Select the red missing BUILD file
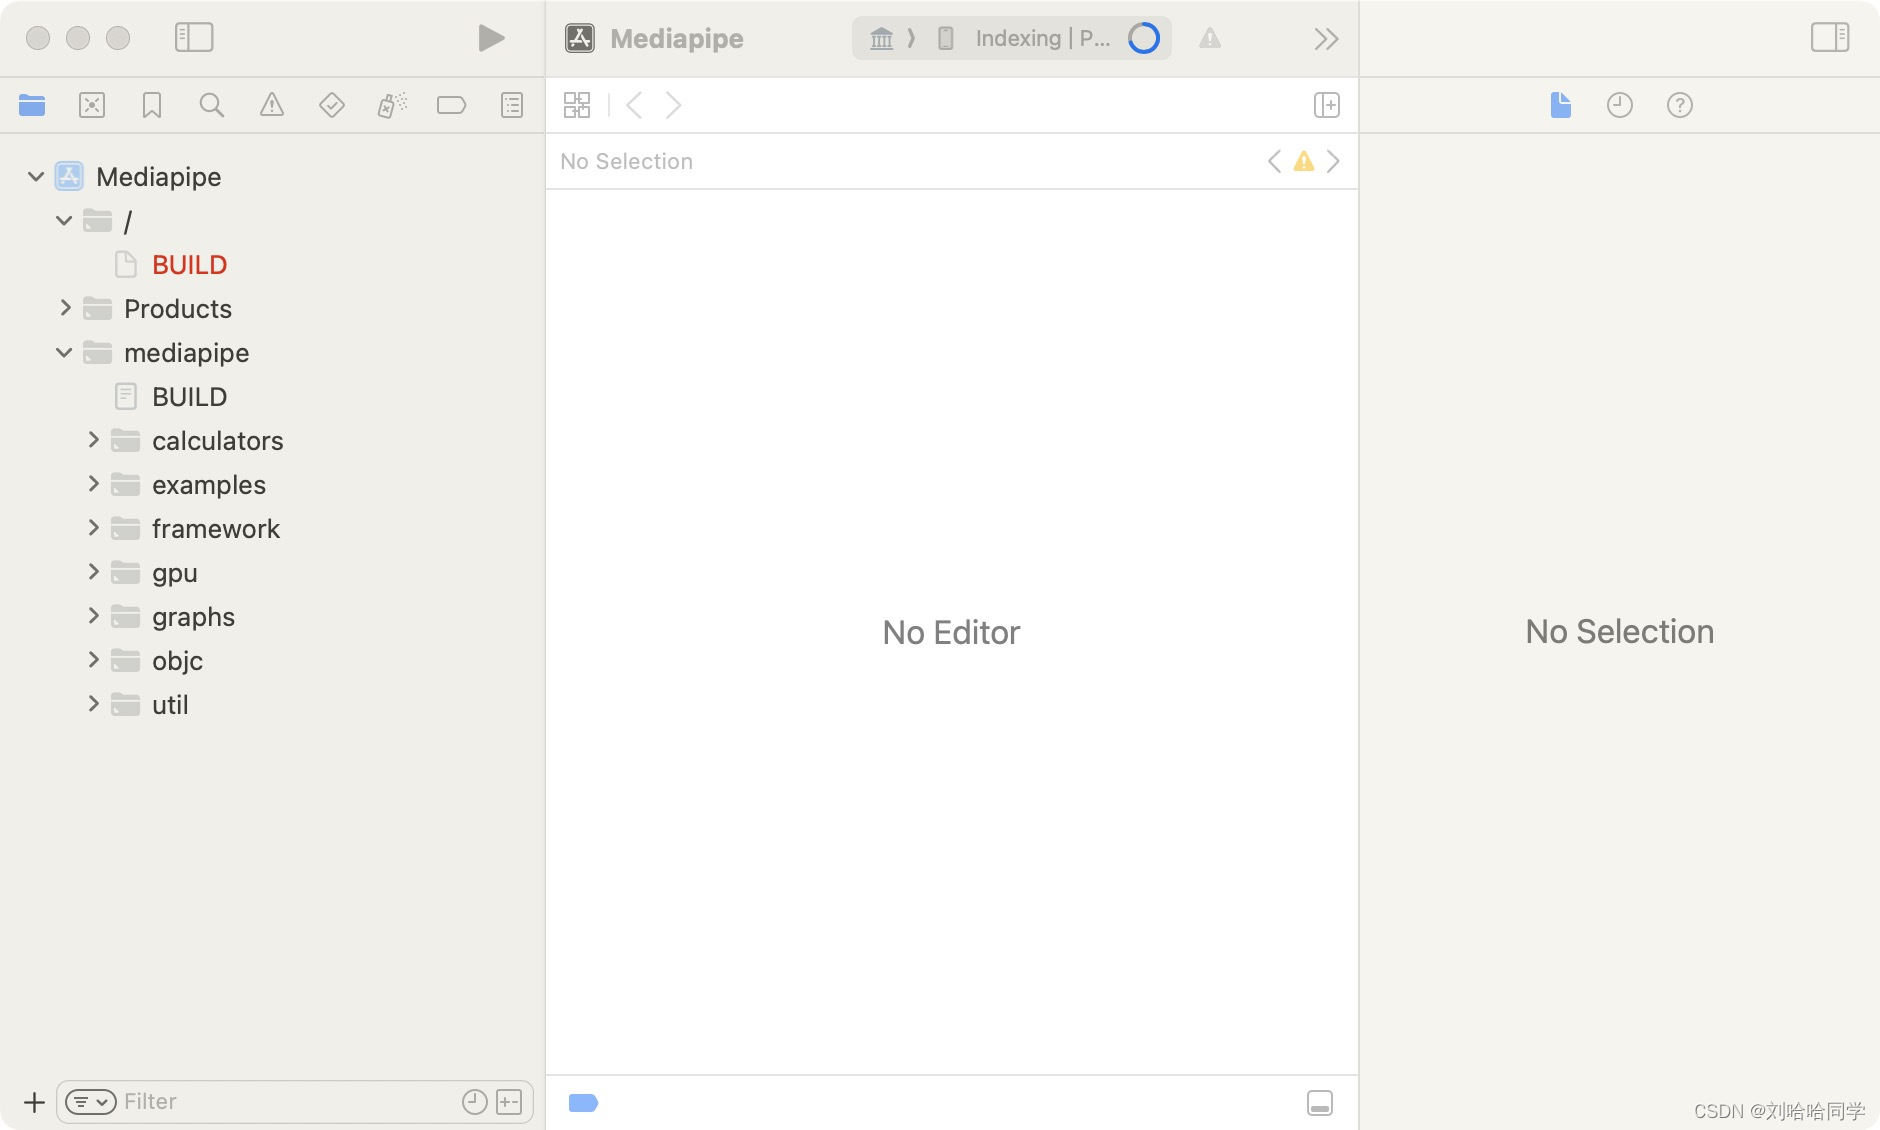 [x=190, y=265]
